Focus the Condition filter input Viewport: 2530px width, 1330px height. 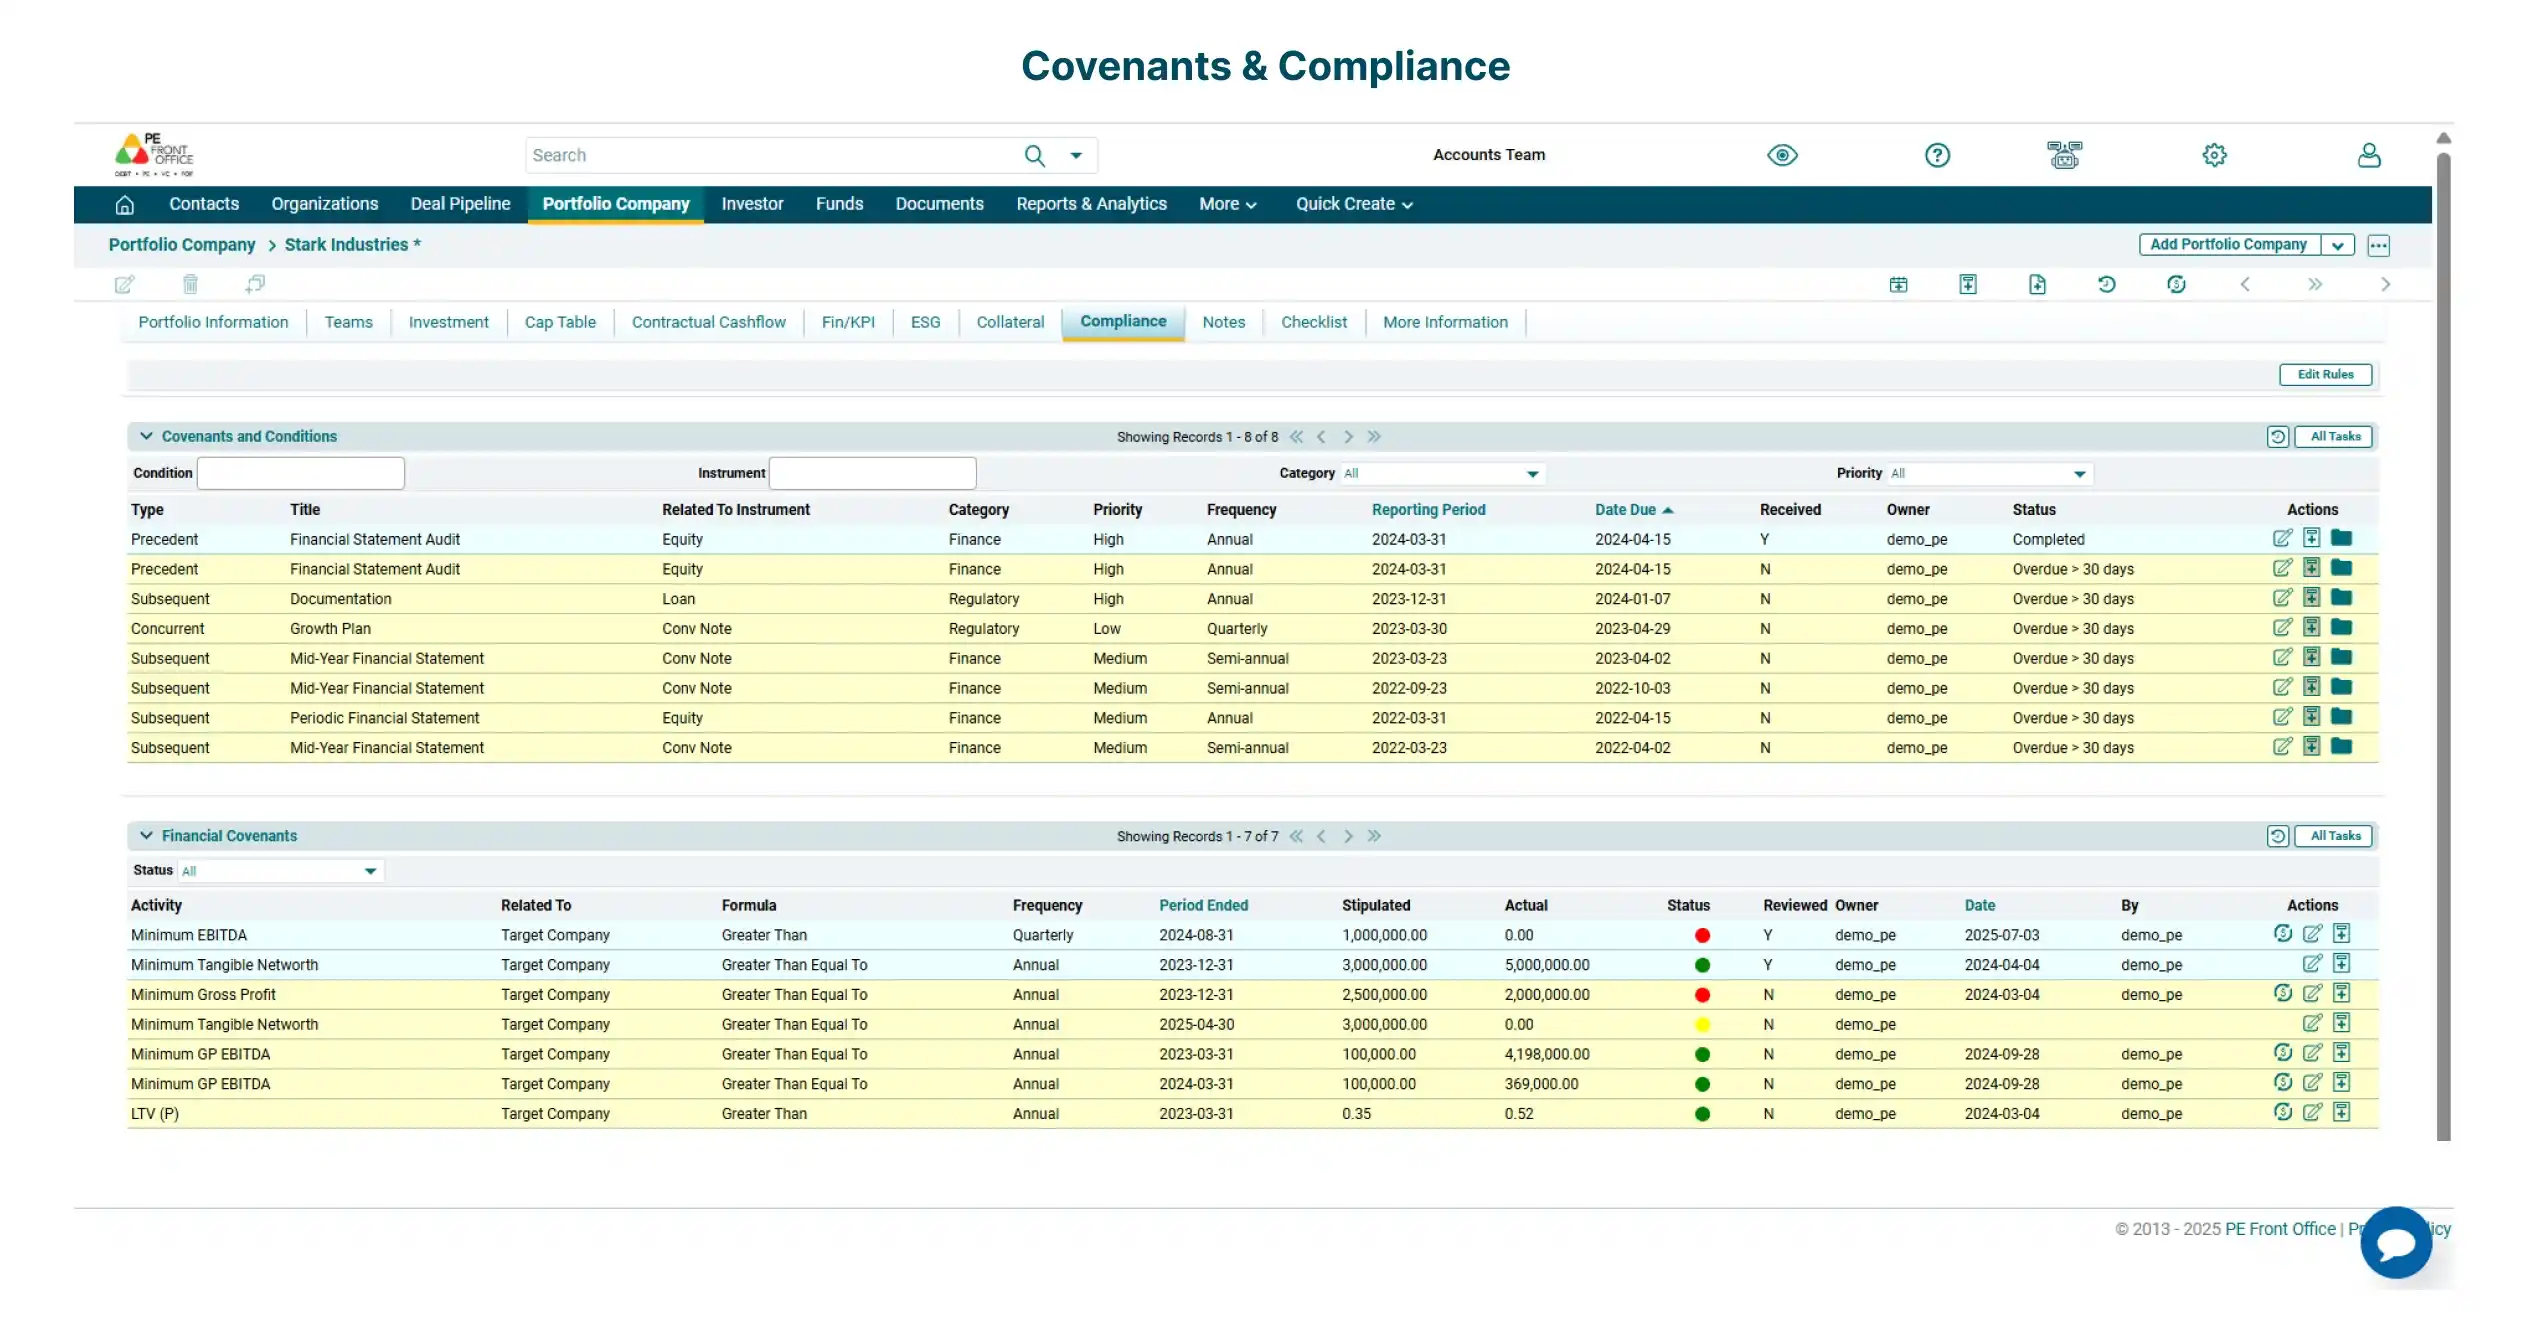pyautogui.click(x=301, y=474)
